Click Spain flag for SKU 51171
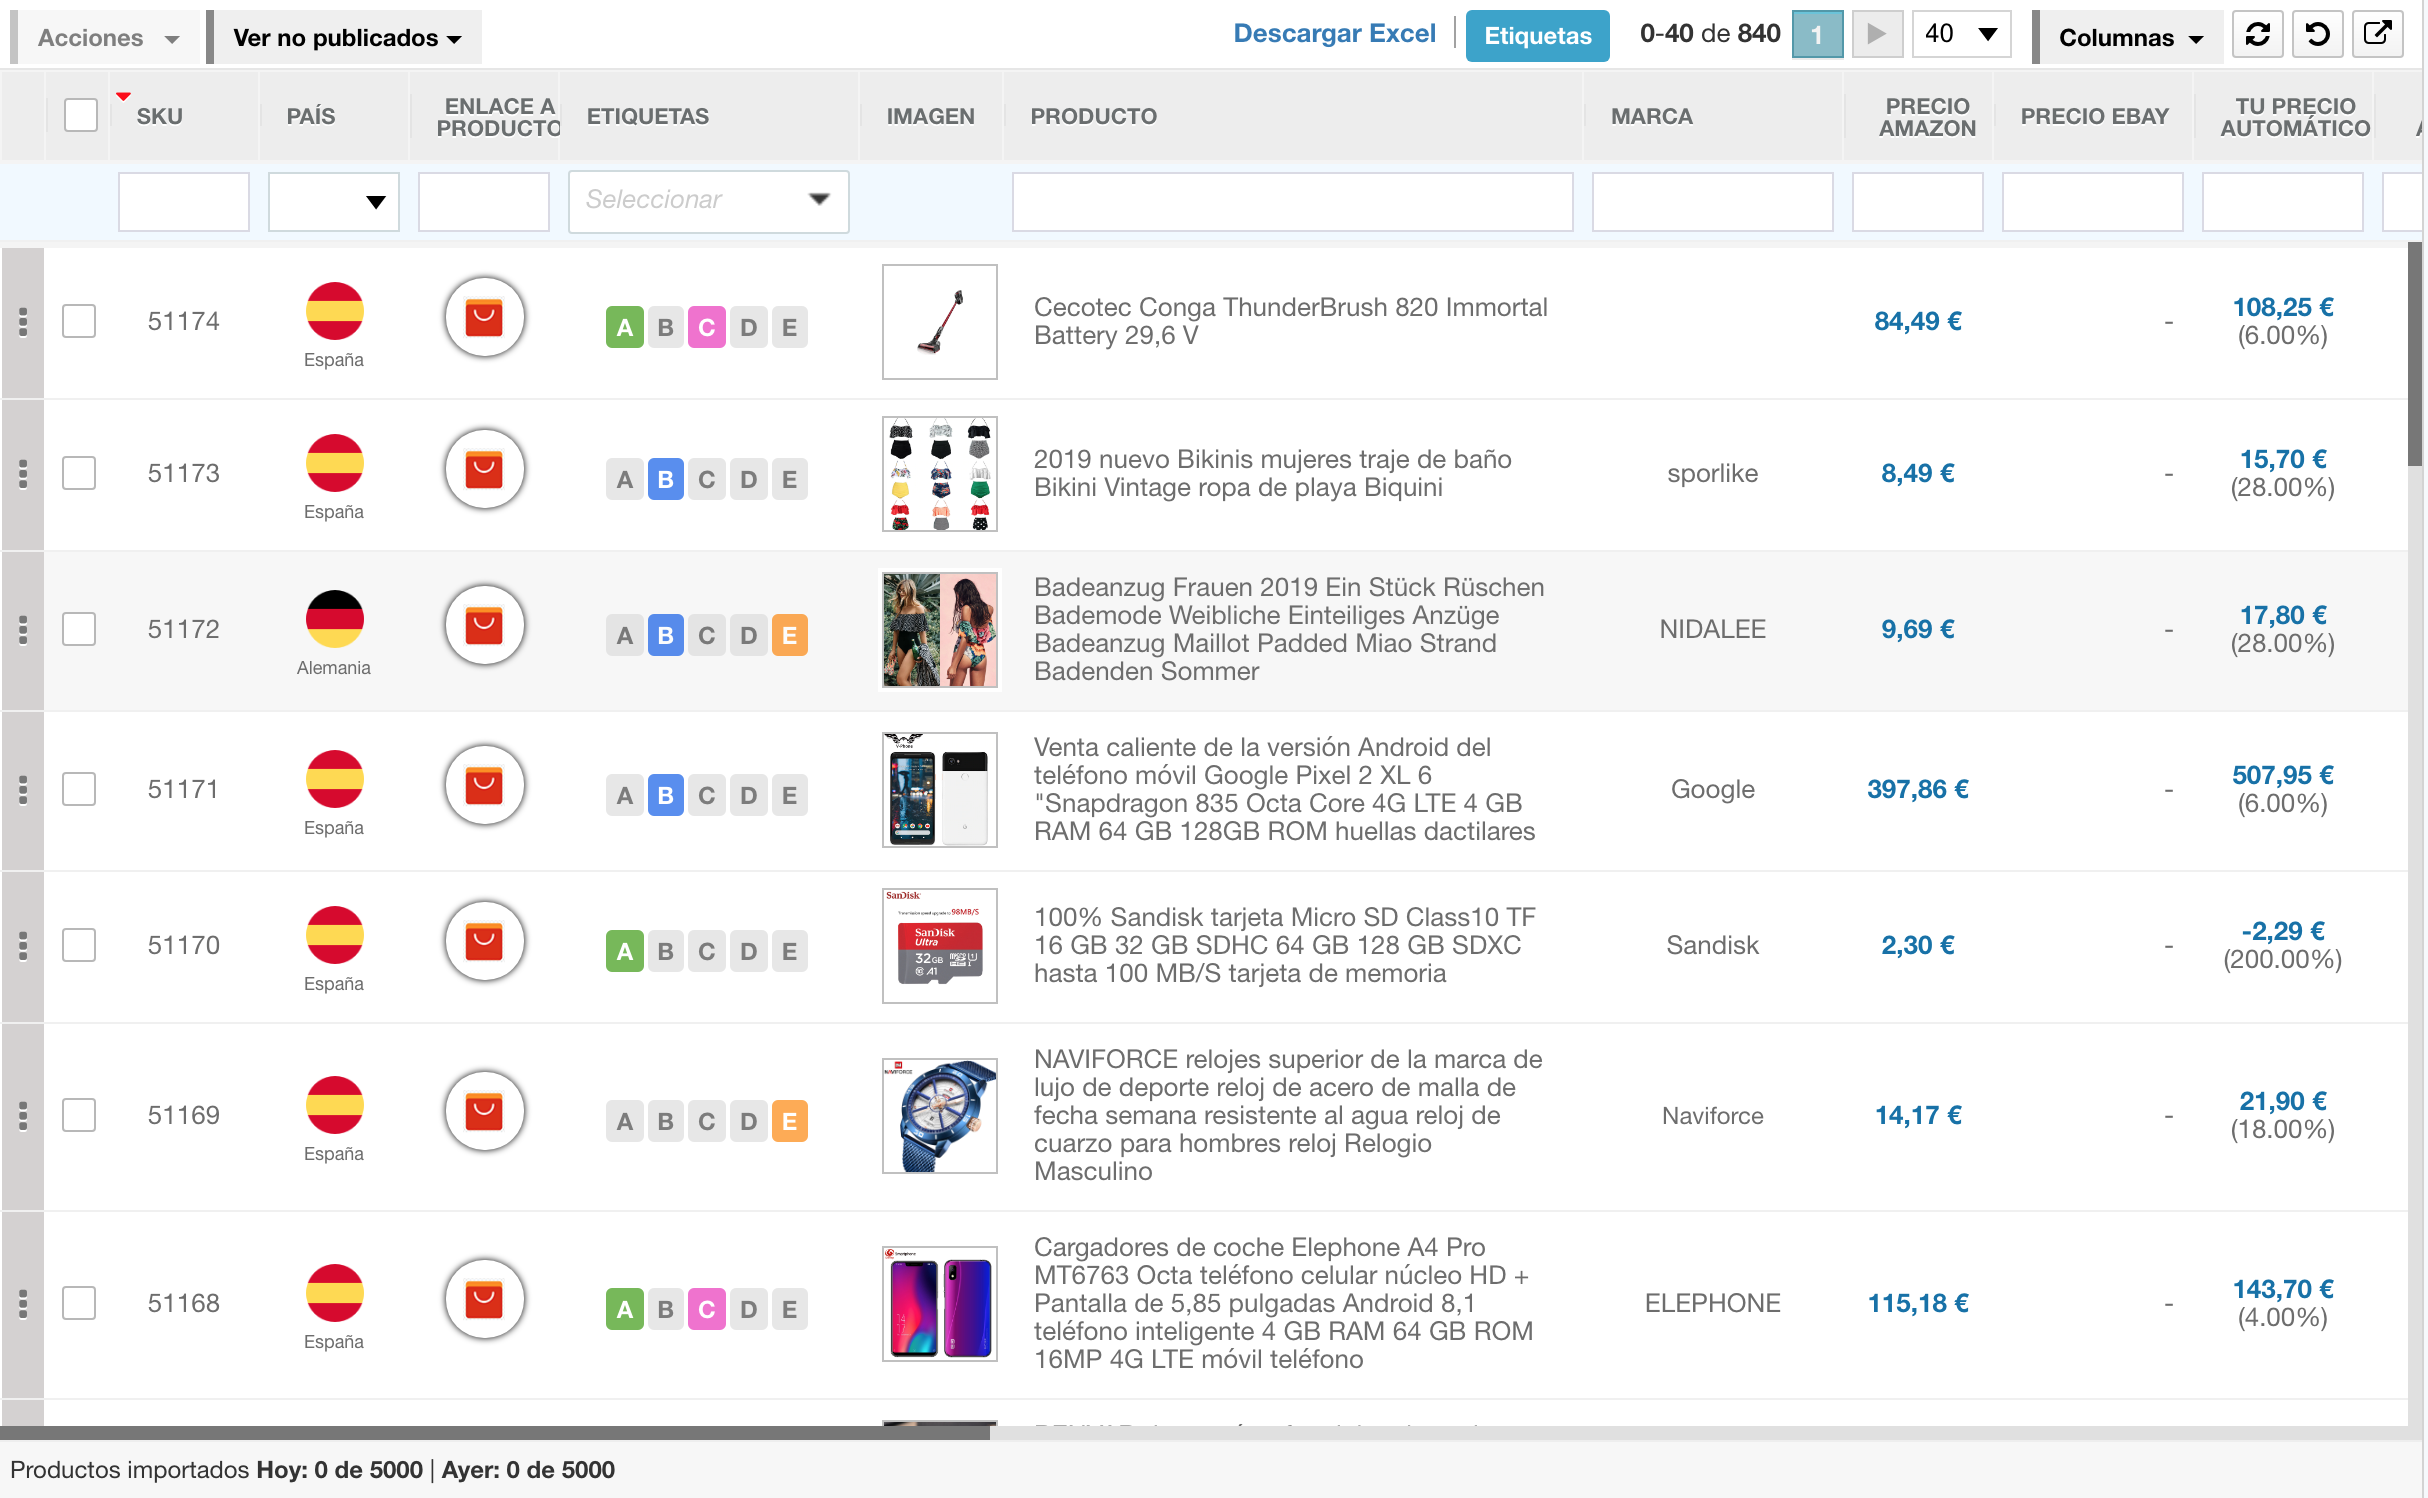 pyautogui.click(x=334, y=779)
